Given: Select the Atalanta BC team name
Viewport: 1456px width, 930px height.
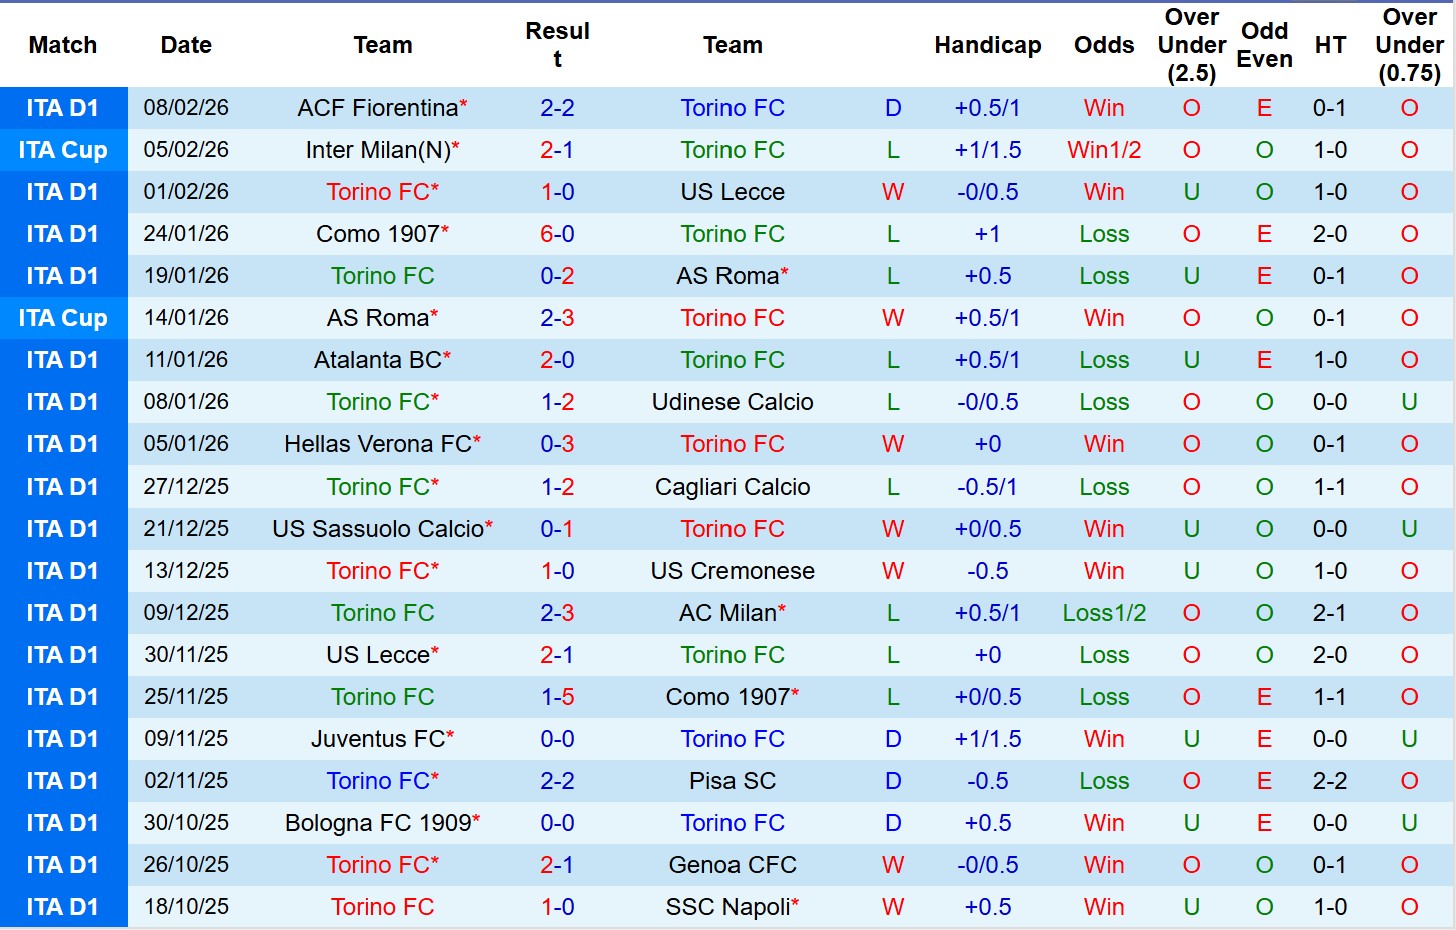Looking at the screenshot, I should click(x=378, y=360).
